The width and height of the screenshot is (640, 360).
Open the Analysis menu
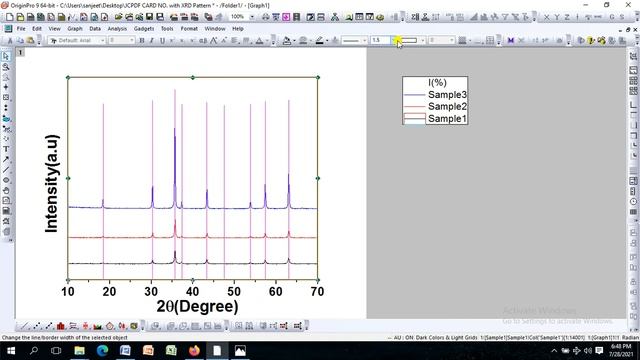tap(117, 29)
